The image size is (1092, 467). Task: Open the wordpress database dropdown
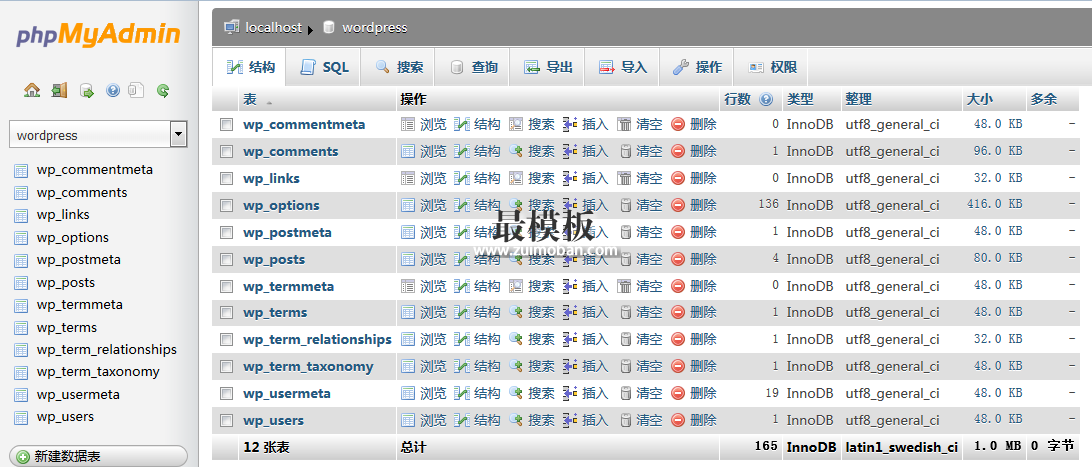coord(98,134)
